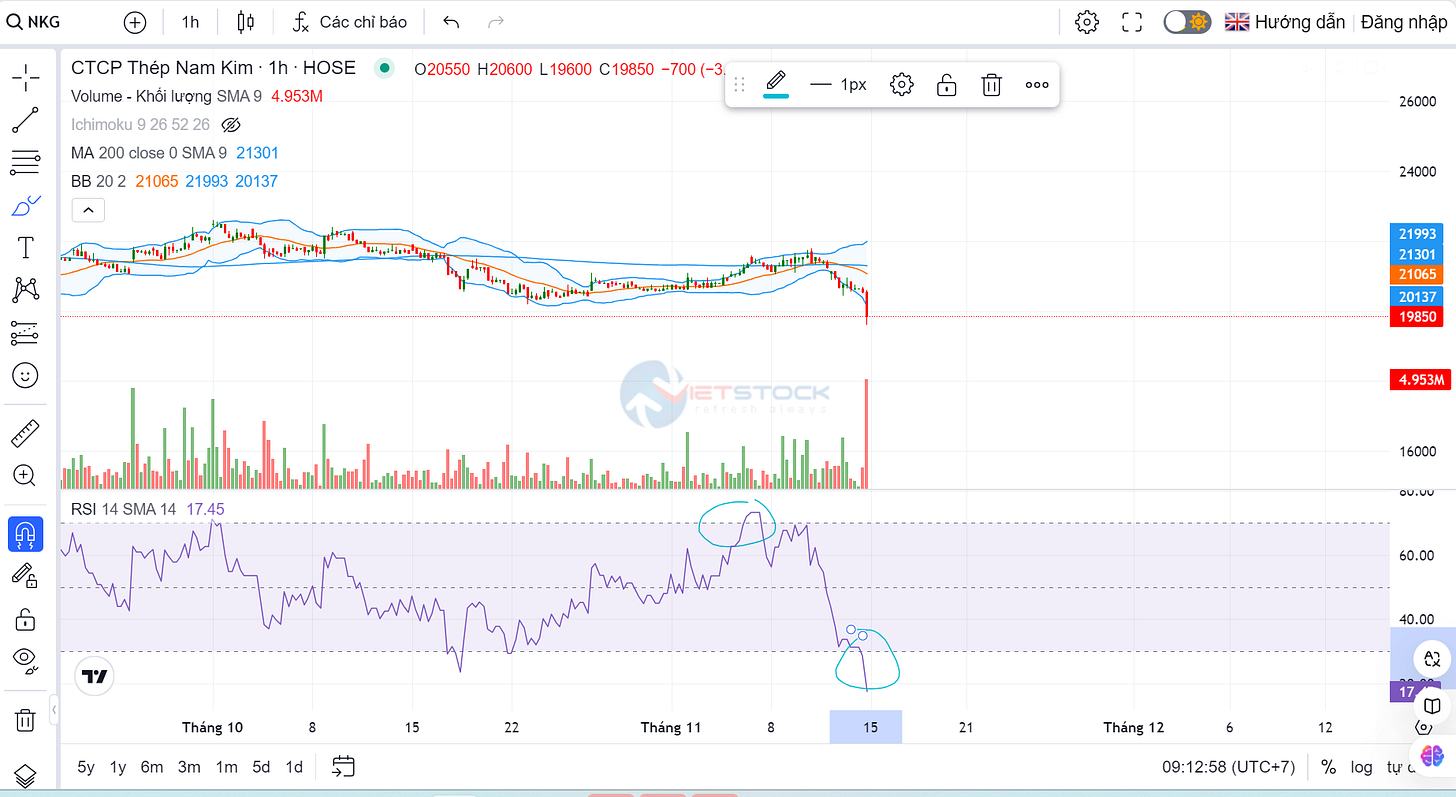
Task: Open the candlestick chart type menu
Action: tap(246, 22)
